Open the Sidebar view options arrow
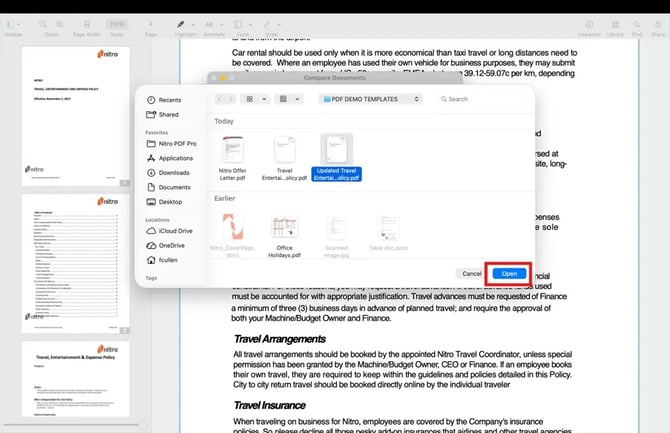 pyautogui.click(x=18, y=25)
